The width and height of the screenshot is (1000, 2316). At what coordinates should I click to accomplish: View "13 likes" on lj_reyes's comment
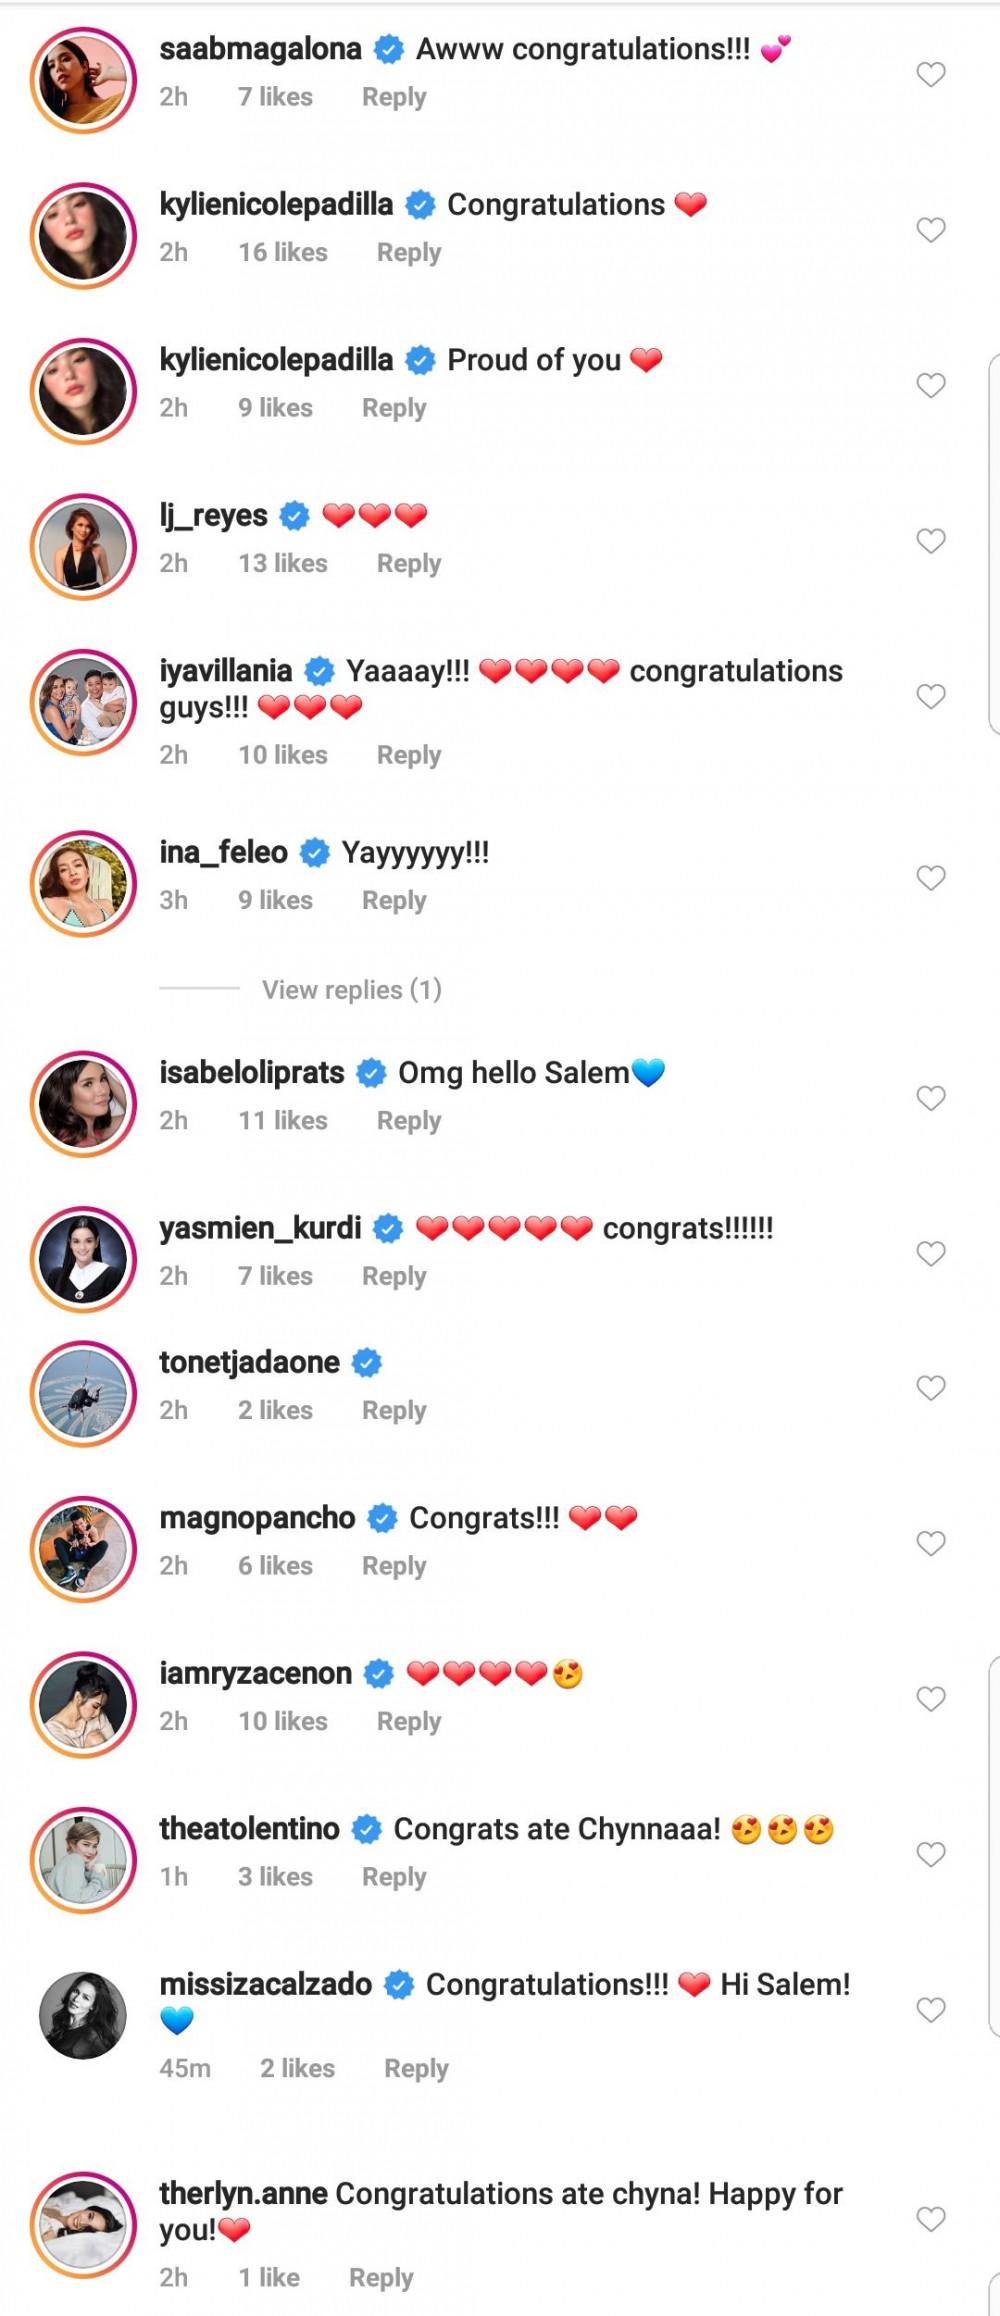point(283,564)
